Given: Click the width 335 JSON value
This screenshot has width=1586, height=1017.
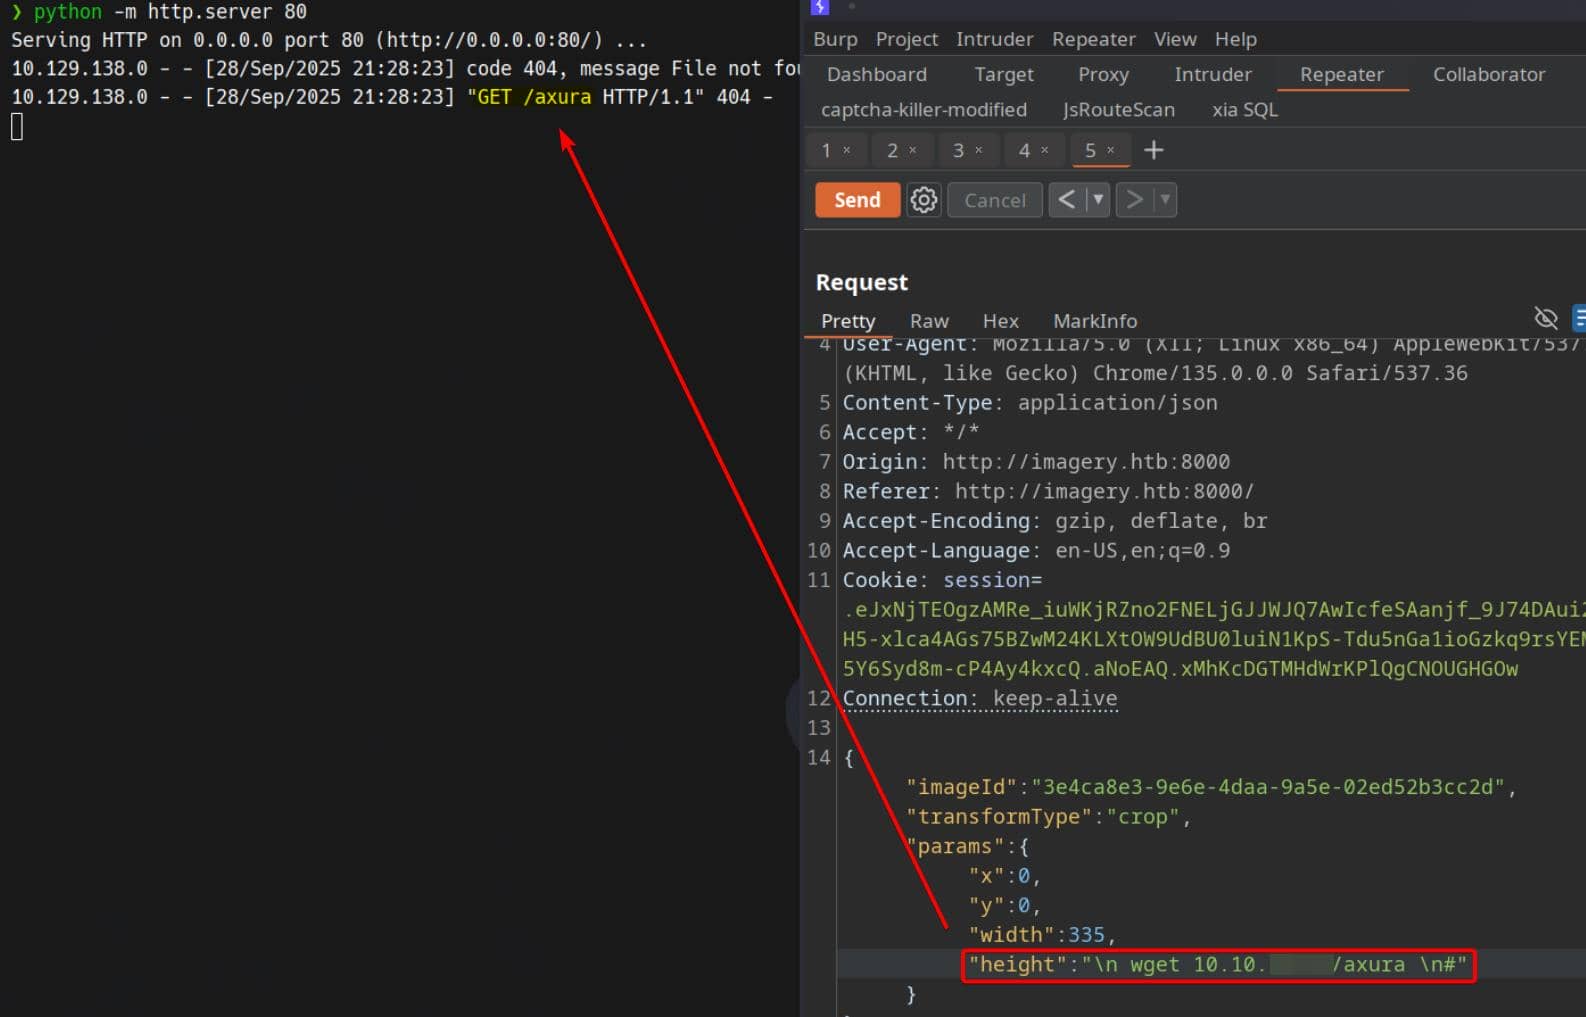Looking at the screenshot, I should (1086, 935).
